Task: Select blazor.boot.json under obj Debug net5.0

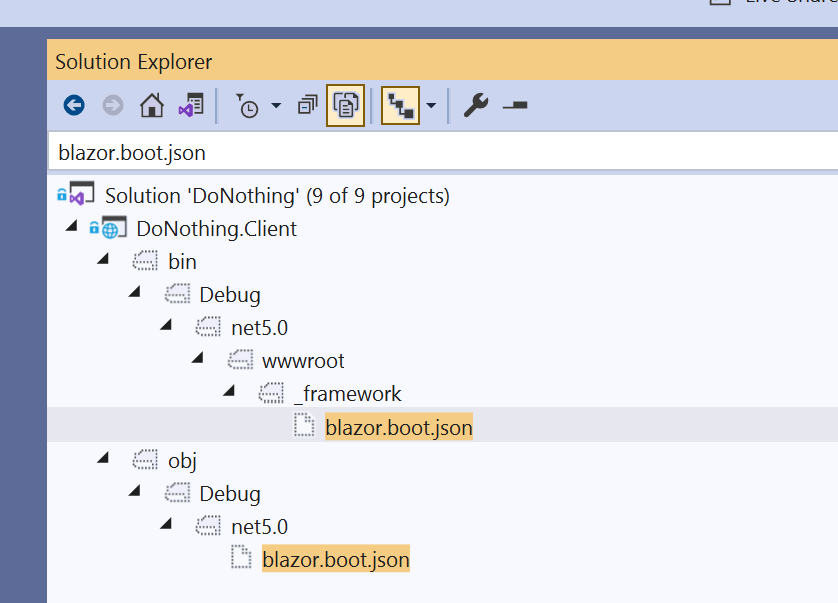Action: click(x=335, y=559)
